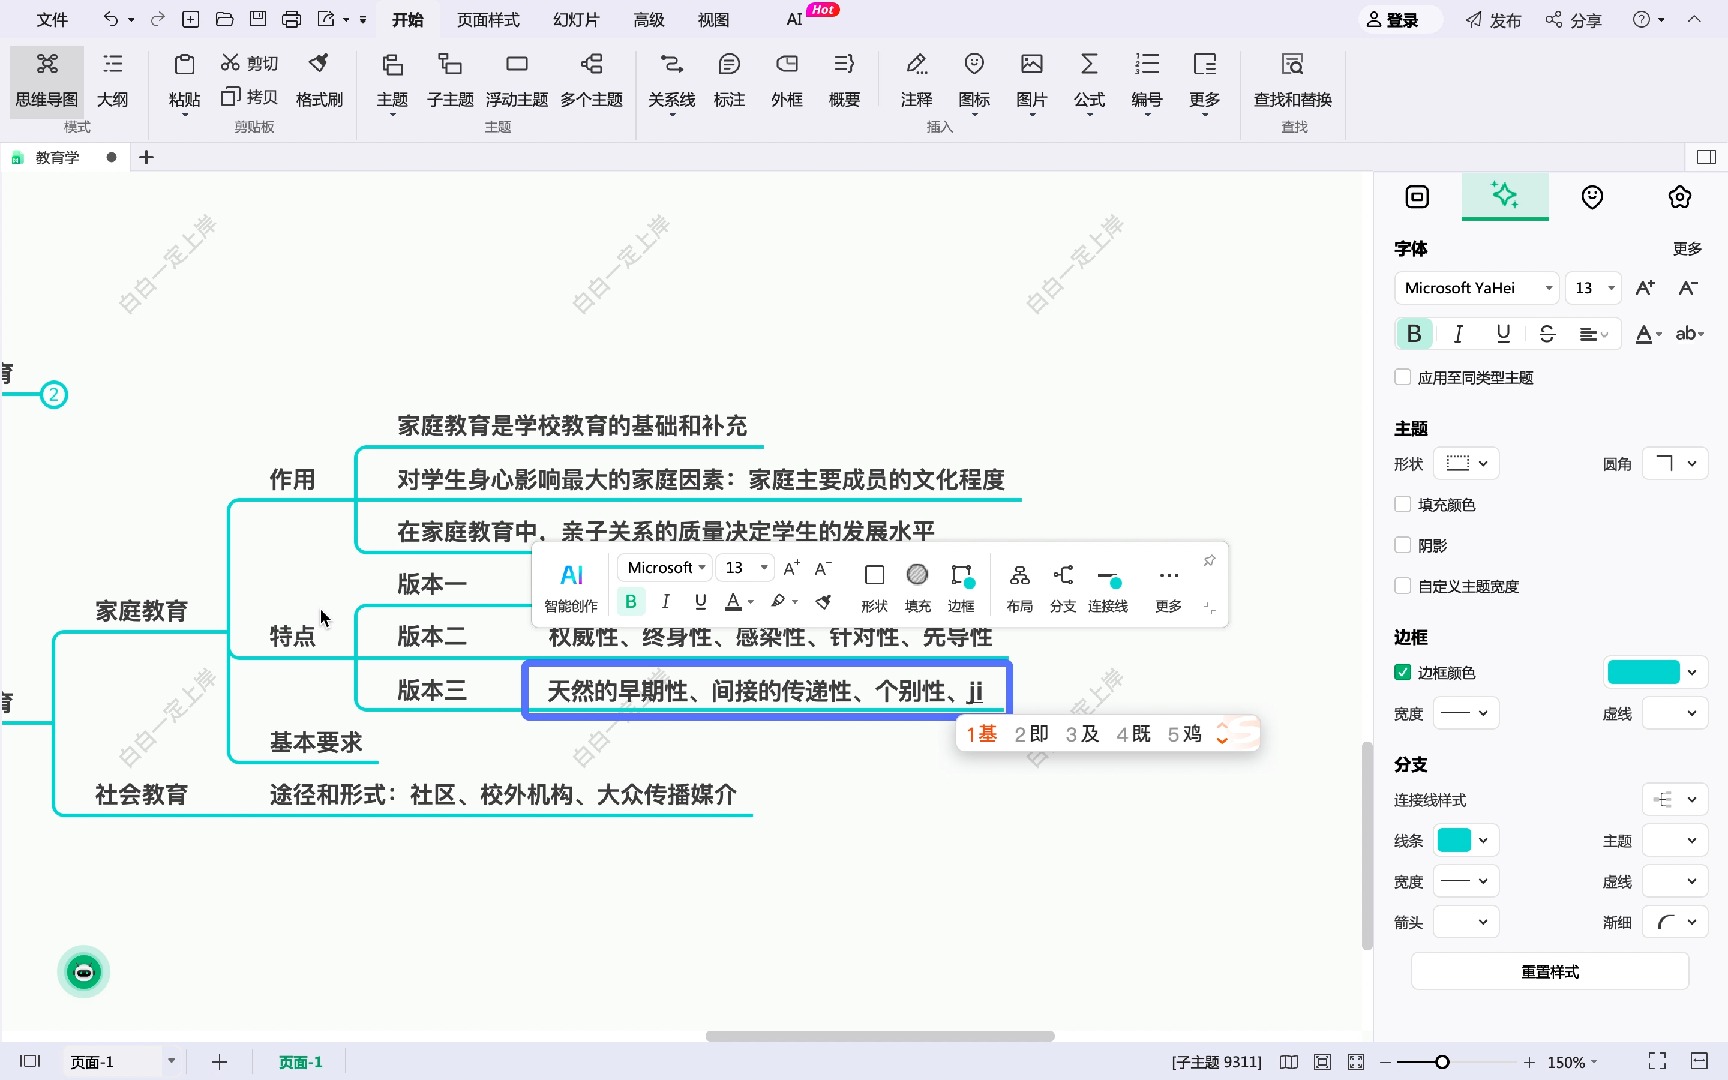1728x1080 pixels.
Task: Insert a floating topic (浮动主题)
Action: pyautogui.click(x=517, y=80)
